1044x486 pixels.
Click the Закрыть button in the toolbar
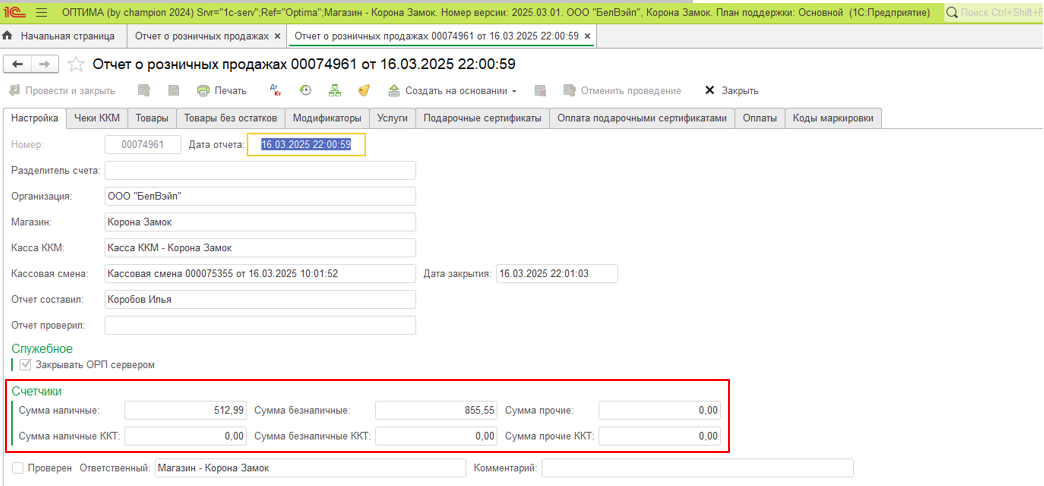(x=731, y=91)
